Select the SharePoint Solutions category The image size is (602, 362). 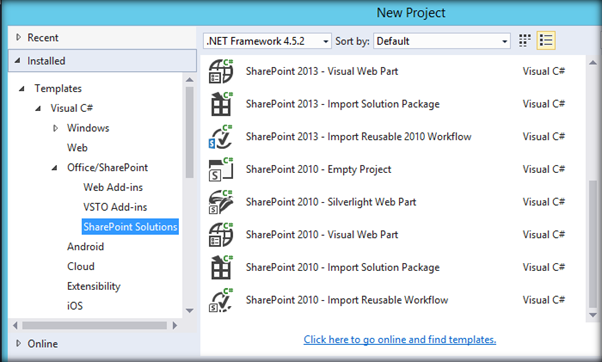point(130,226)
